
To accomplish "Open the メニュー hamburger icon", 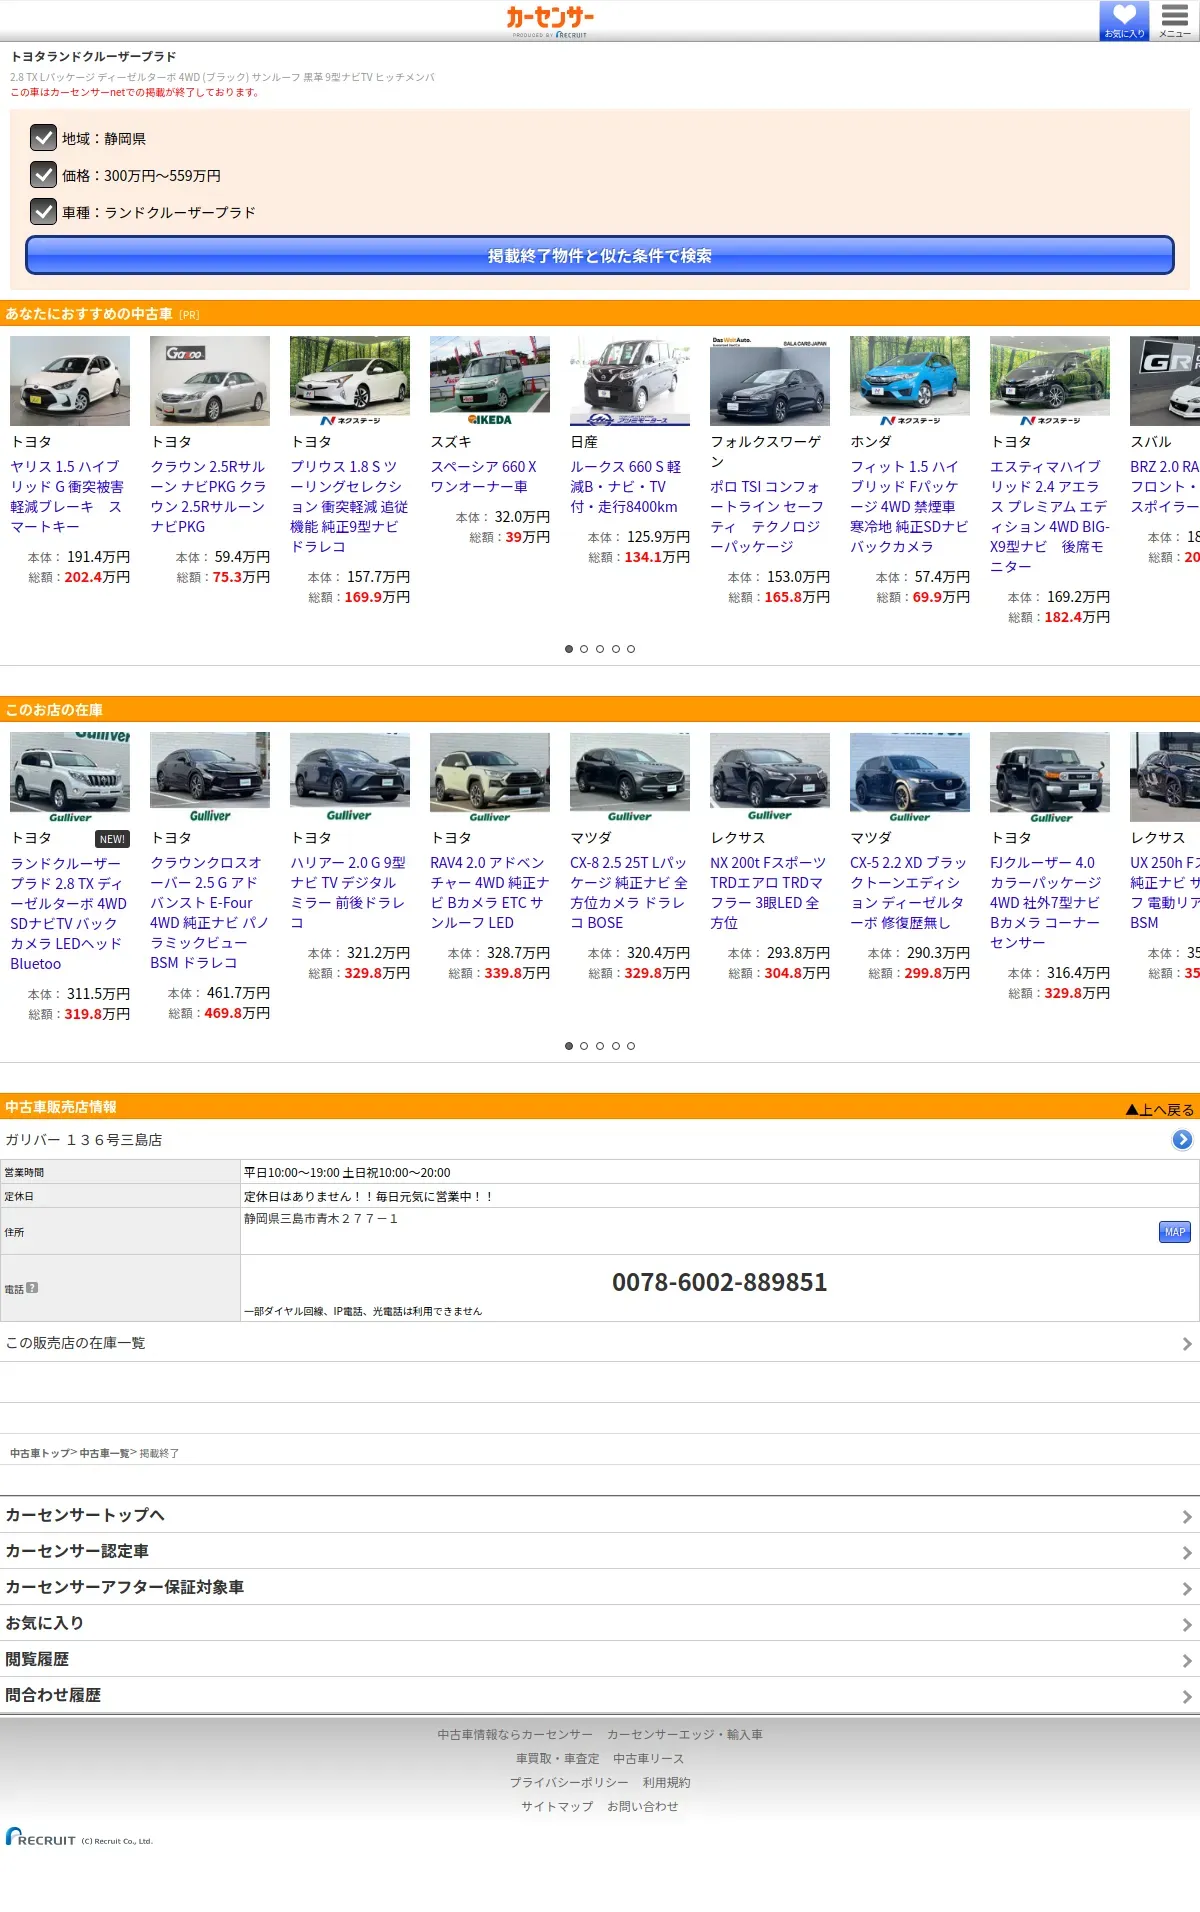I will coord(1175,20).
